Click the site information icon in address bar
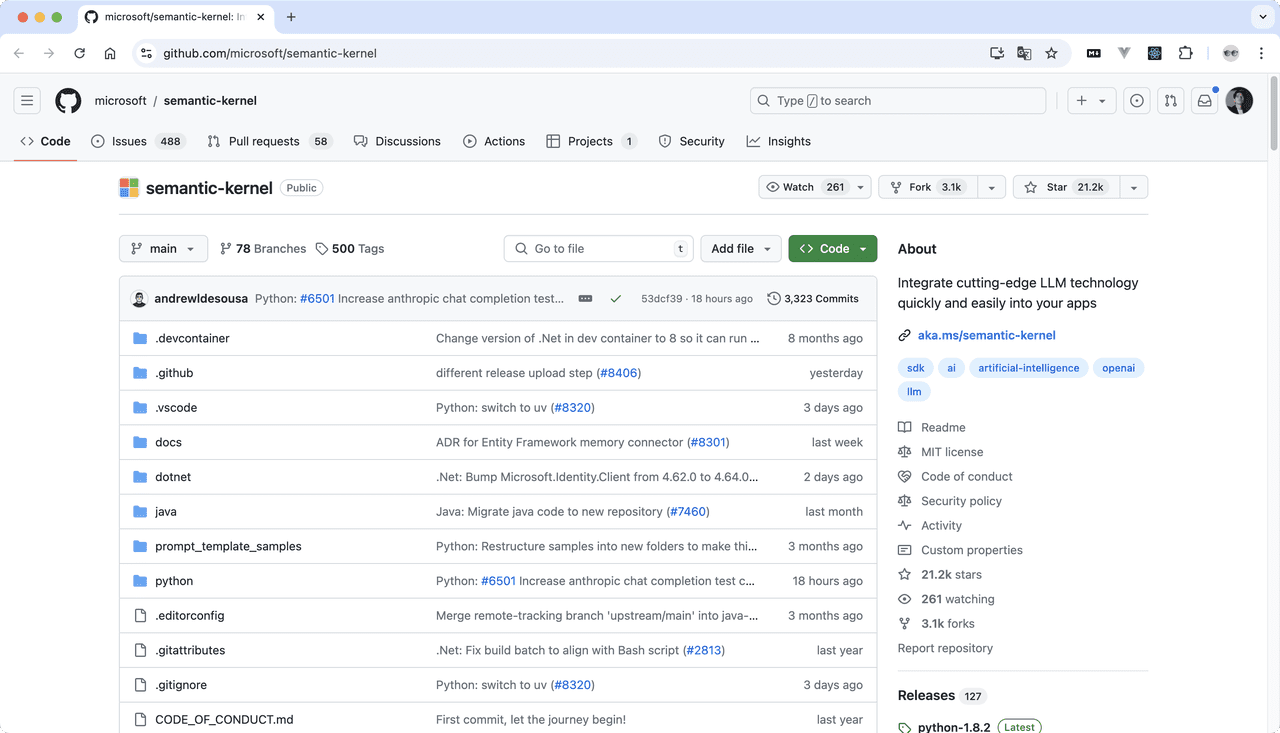 [146, 53]
